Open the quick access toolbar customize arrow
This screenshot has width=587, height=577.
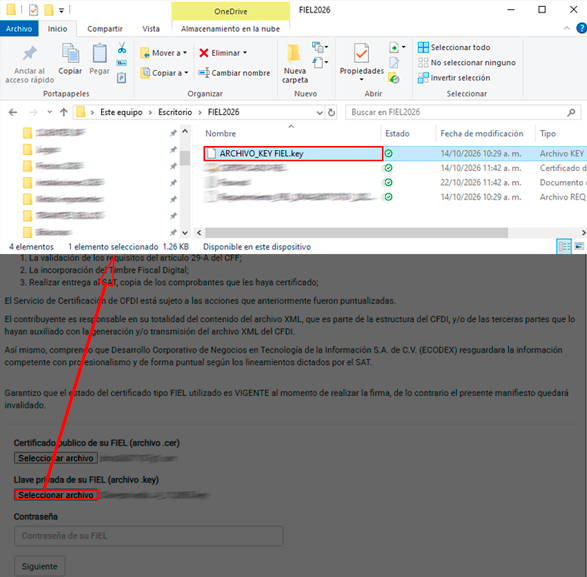(61, 10)
